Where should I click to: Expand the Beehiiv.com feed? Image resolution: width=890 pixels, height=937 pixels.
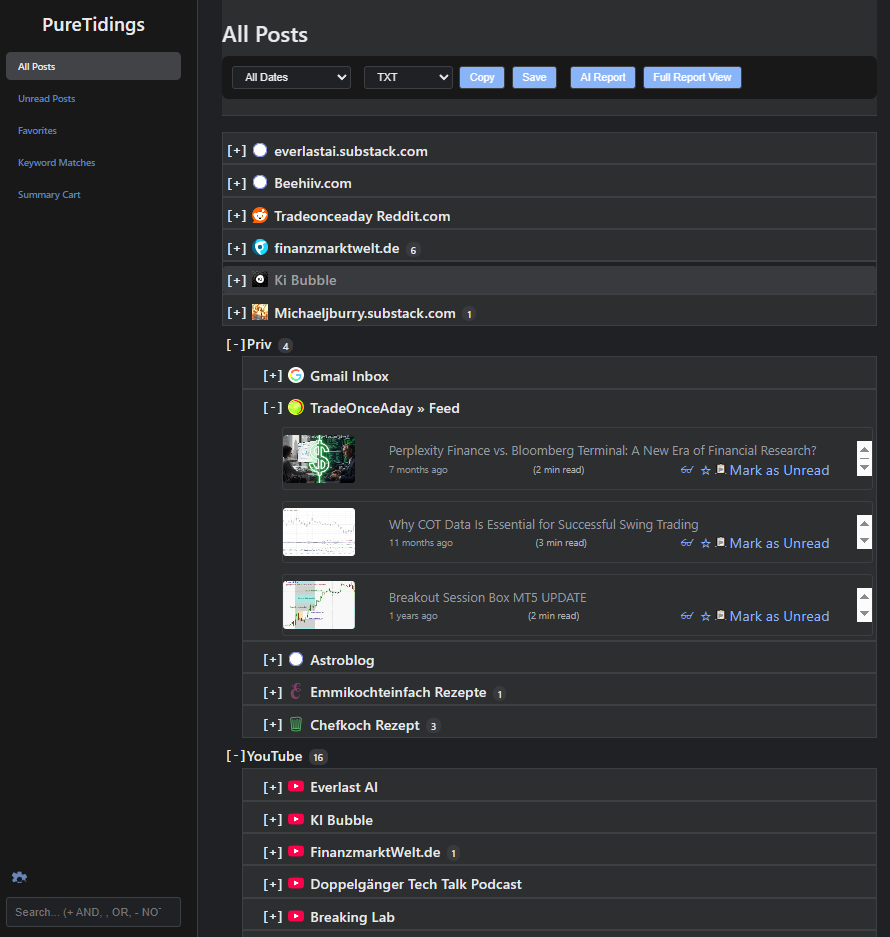[x=237, y=183]
